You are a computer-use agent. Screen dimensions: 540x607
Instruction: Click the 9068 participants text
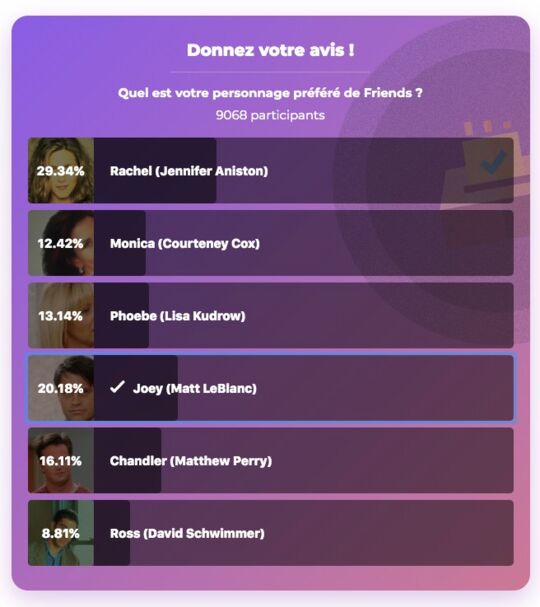tap(270, 115)
